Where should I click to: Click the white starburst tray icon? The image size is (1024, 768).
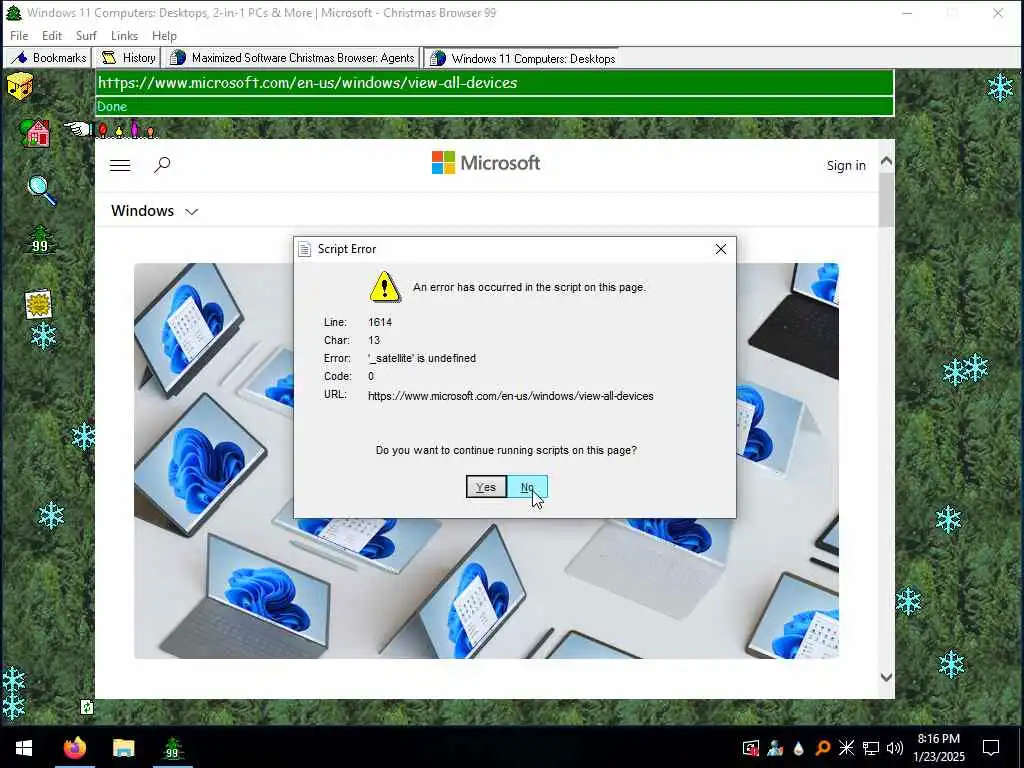[x=846, y=748]
